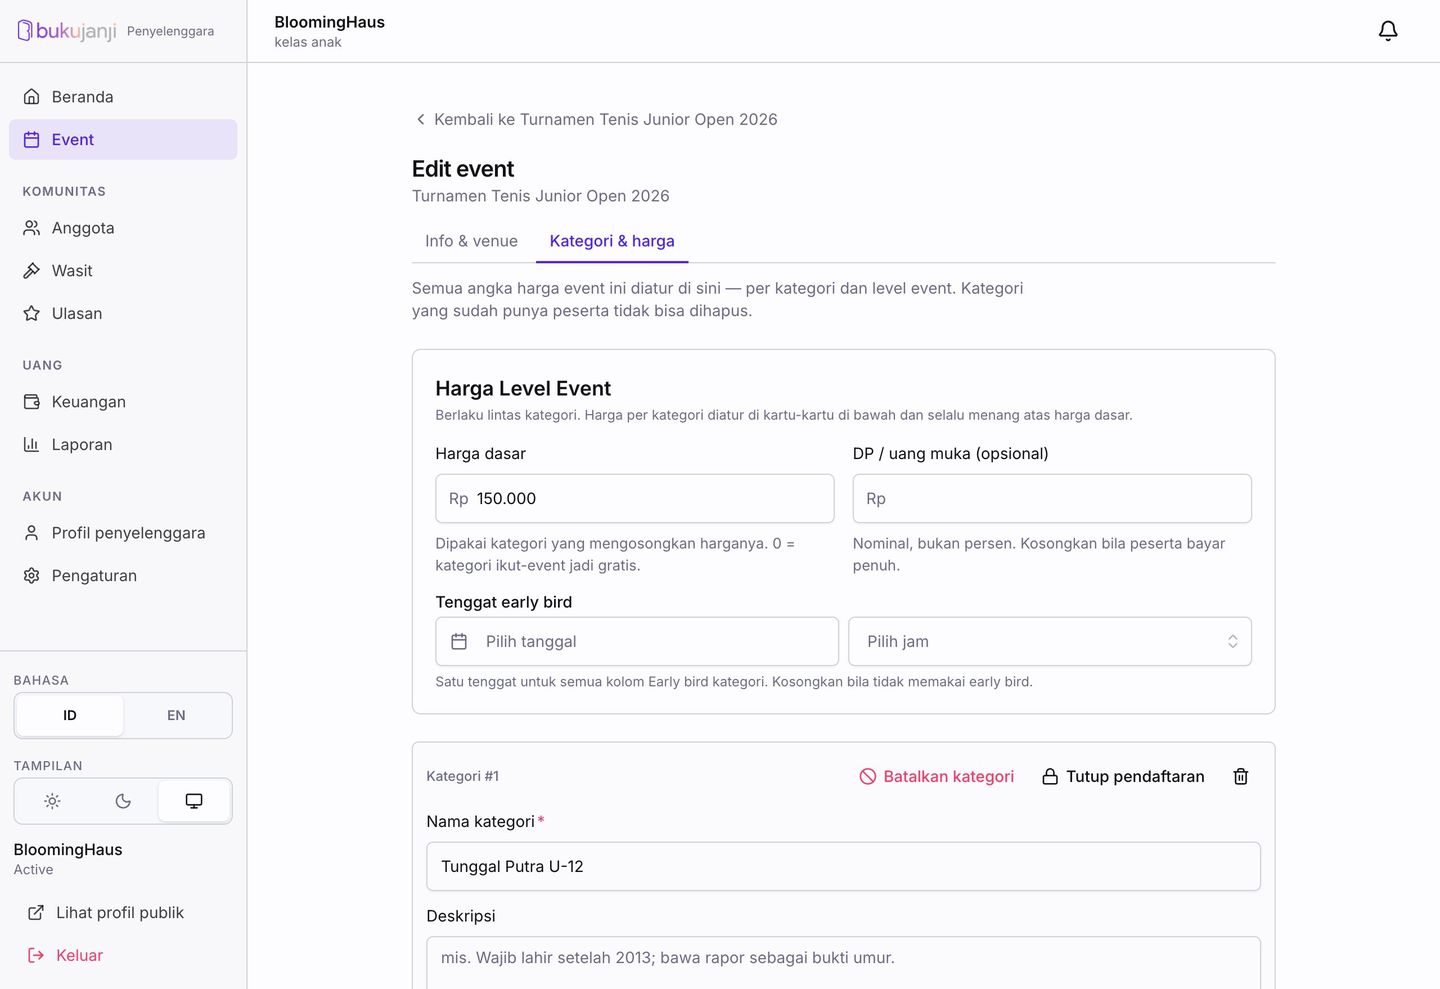
Task: Click the 'Kategori #1' label
Action: click(463, 777)
